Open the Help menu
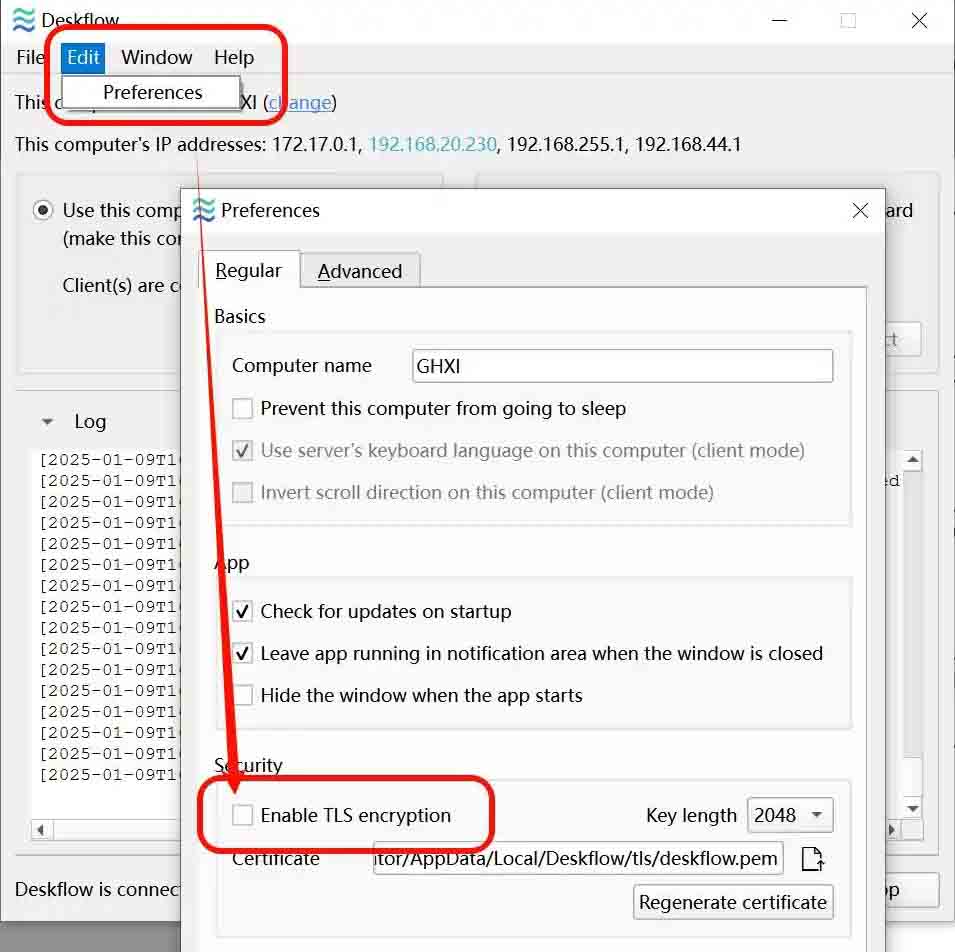955x952 pixels. tap(234, 57)
